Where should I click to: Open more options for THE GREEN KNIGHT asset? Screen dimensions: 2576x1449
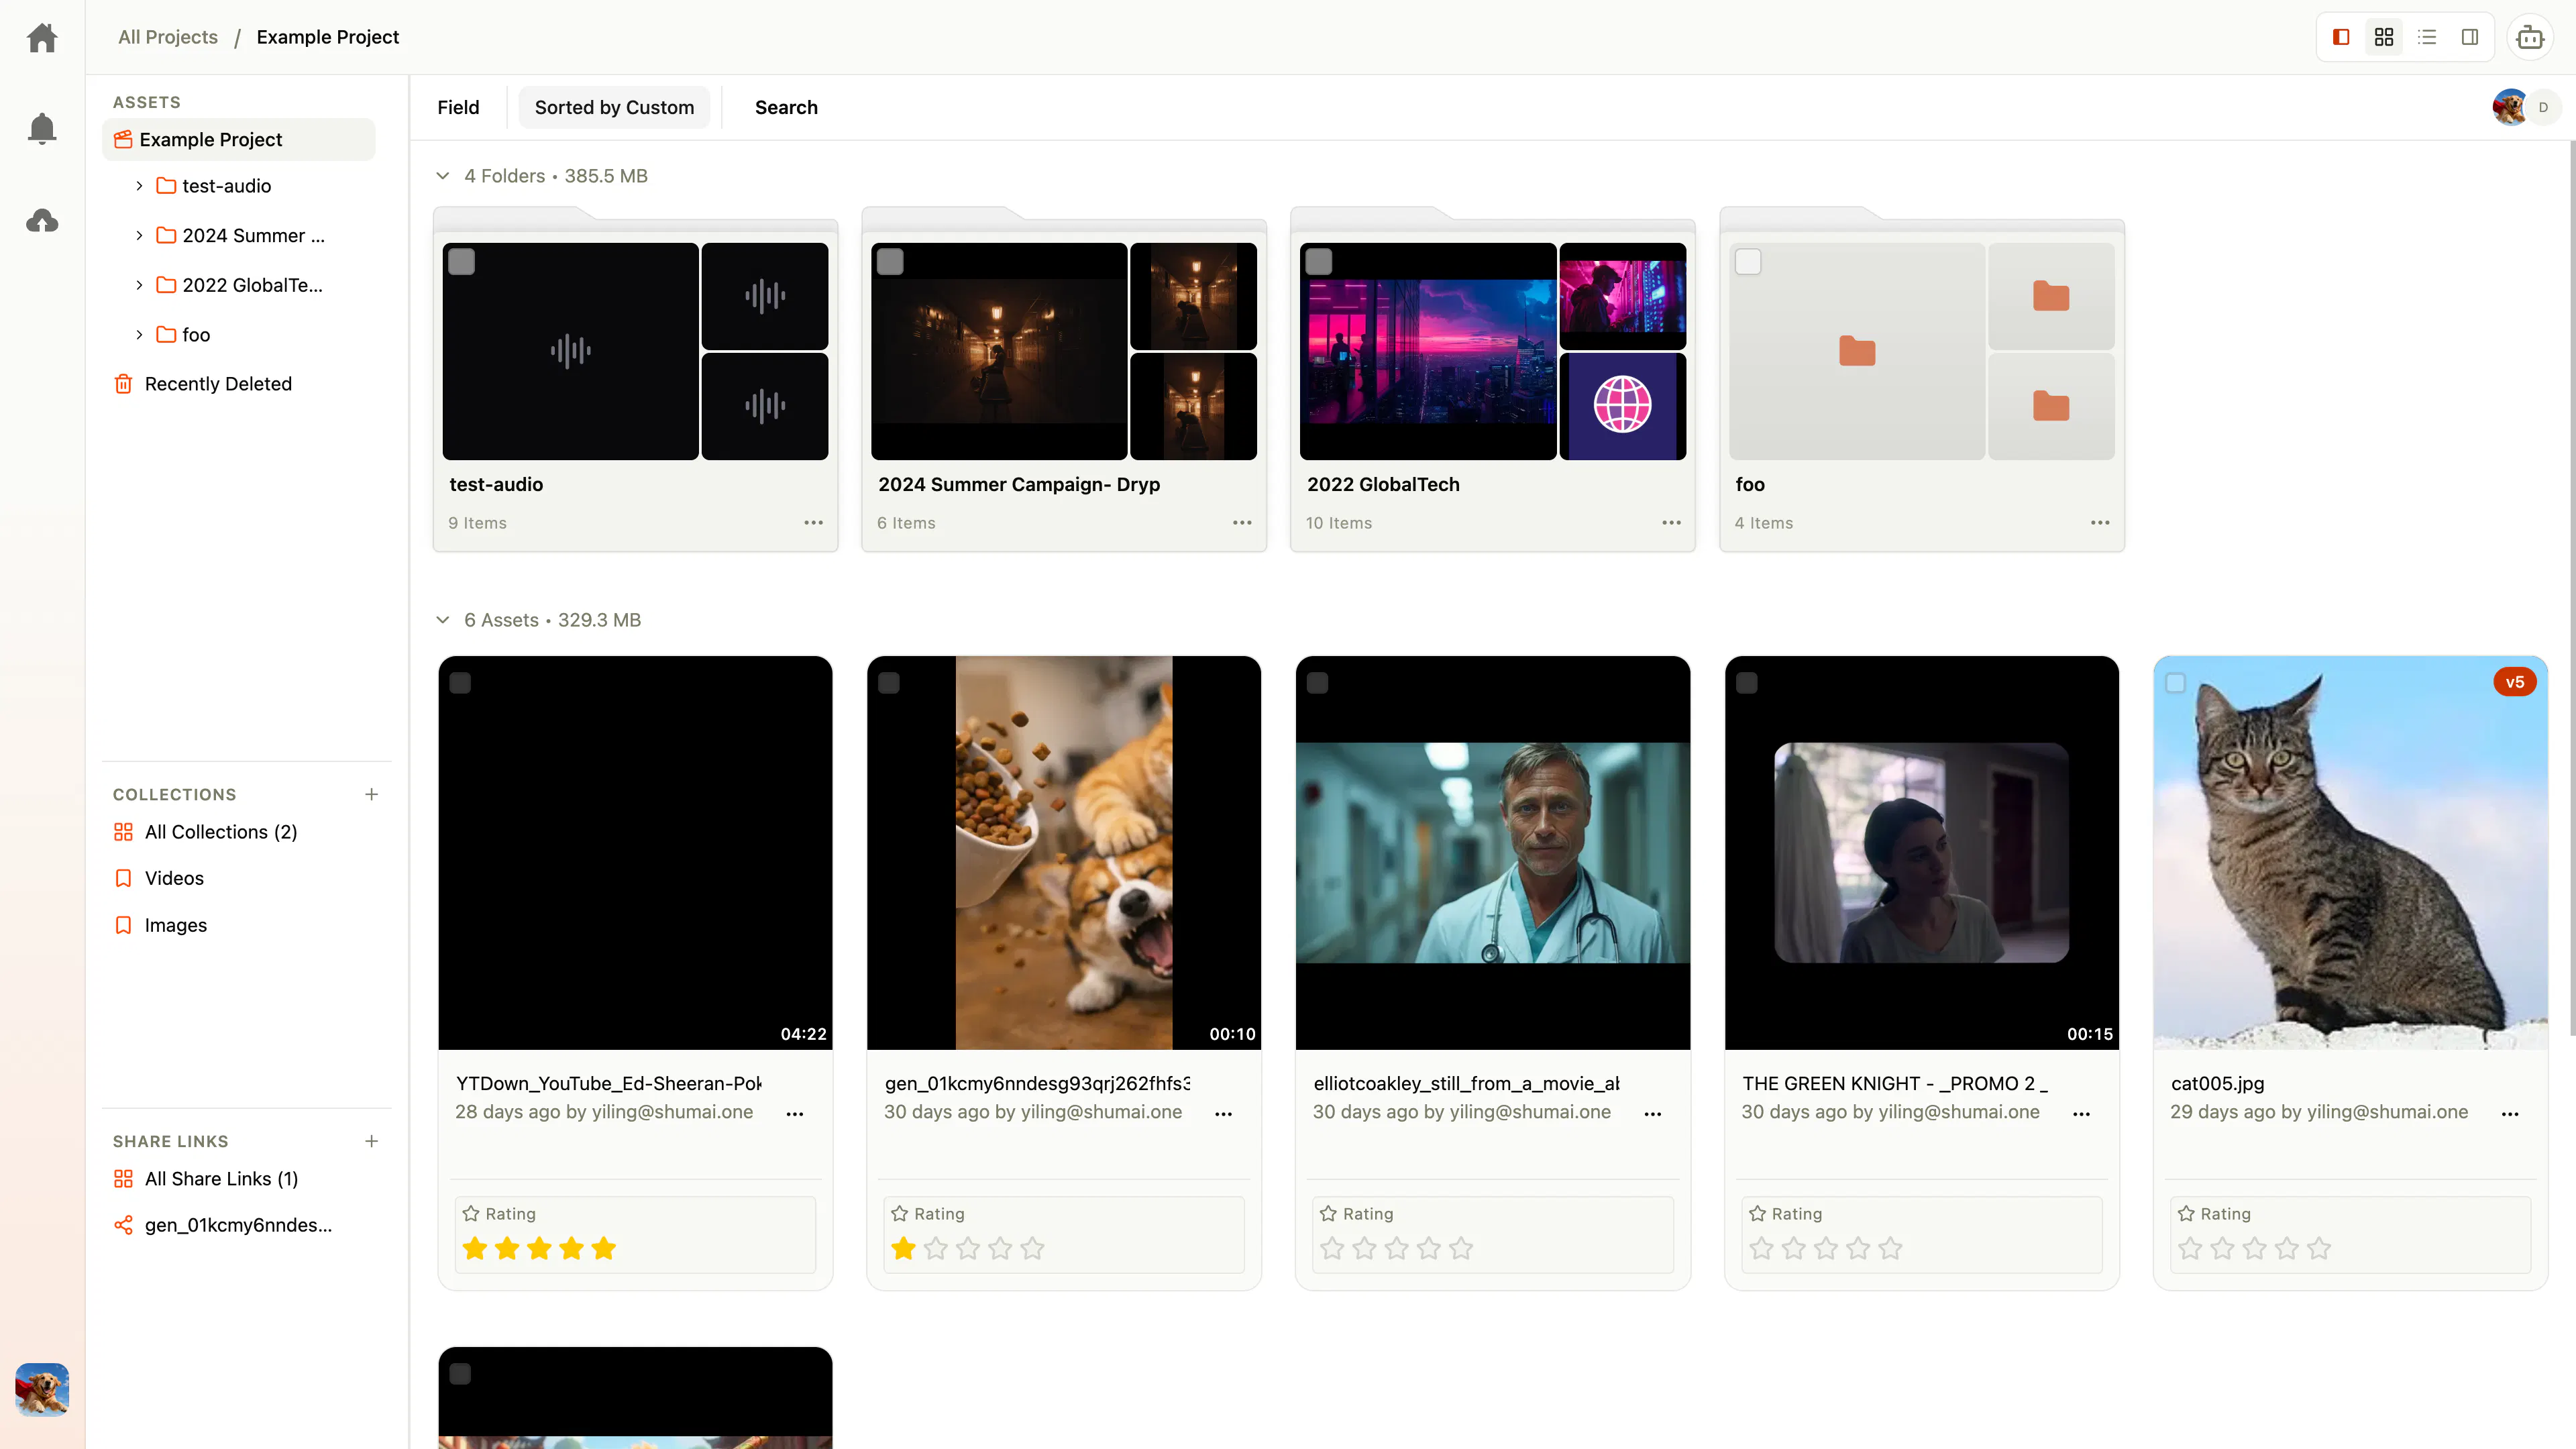[x=2082, y=1113]
